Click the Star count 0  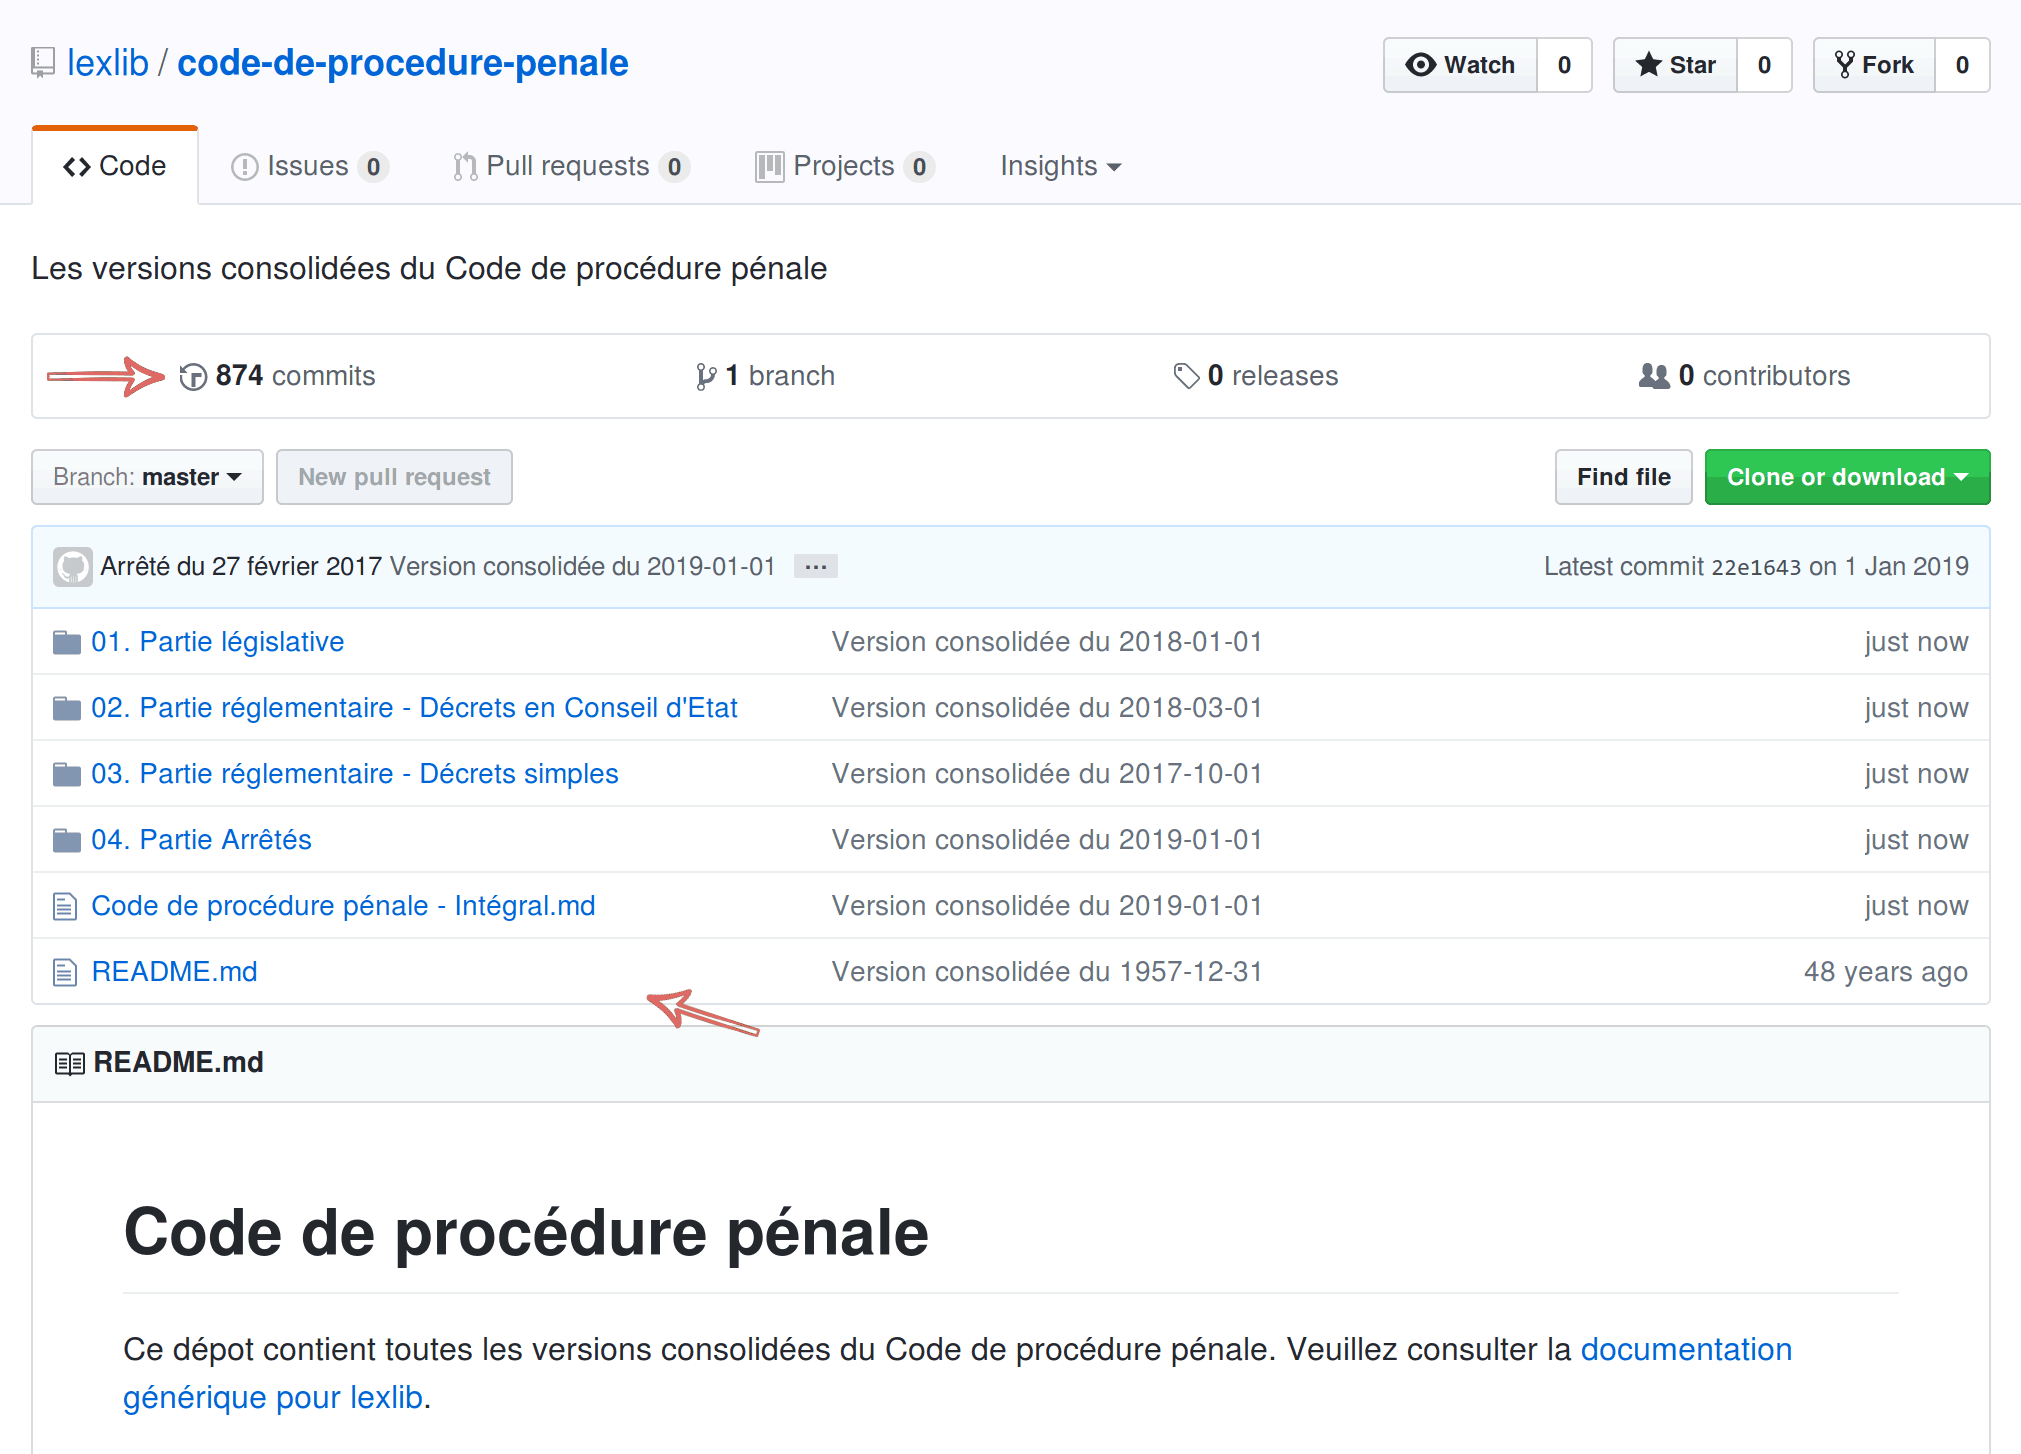point(1765,65)
